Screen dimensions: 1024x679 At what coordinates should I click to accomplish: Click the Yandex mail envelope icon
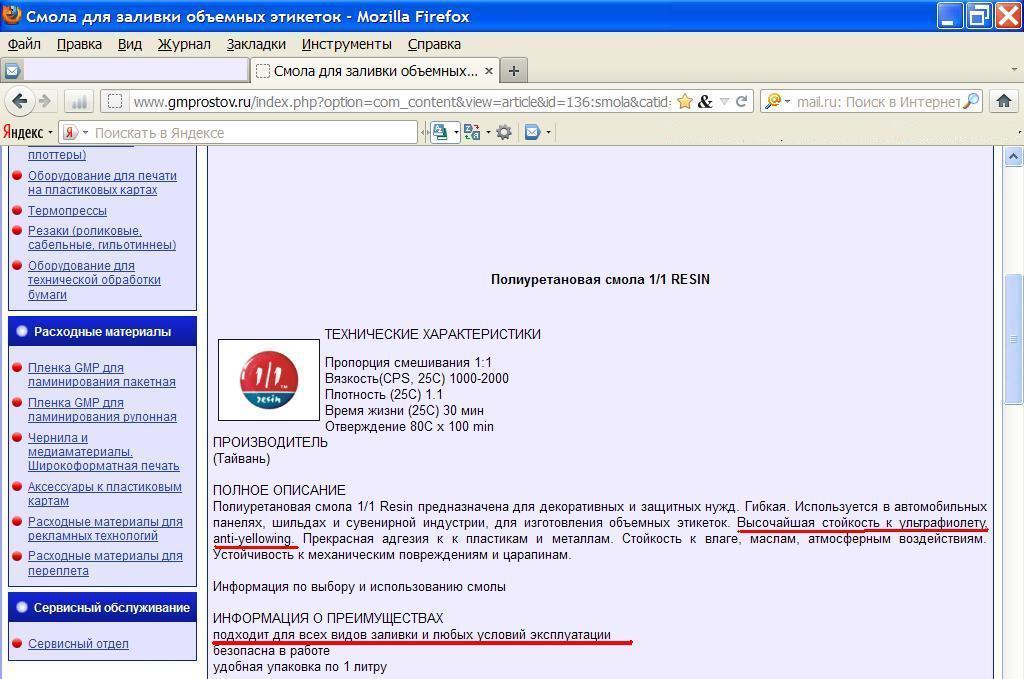click(x=532, y=133)
